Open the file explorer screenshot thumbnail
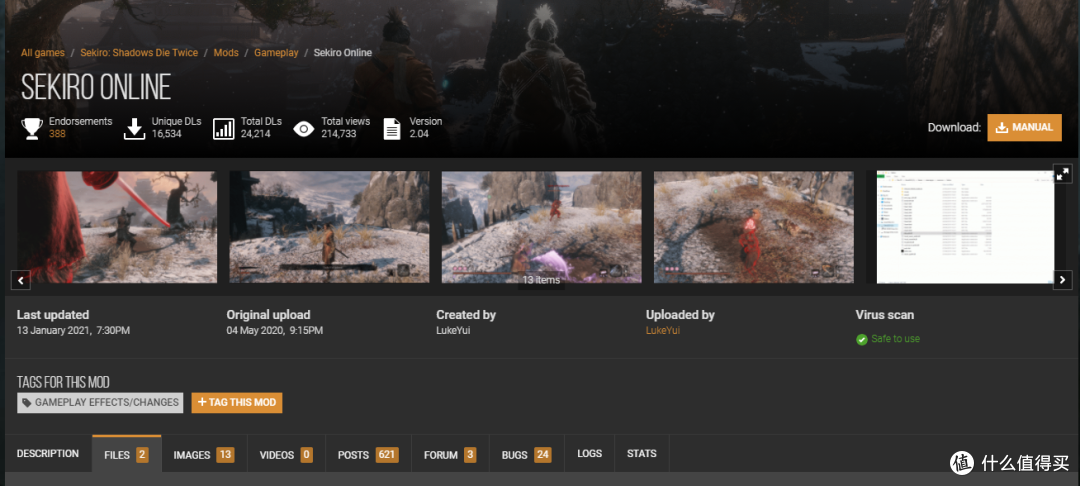 (x=966, y=227)
